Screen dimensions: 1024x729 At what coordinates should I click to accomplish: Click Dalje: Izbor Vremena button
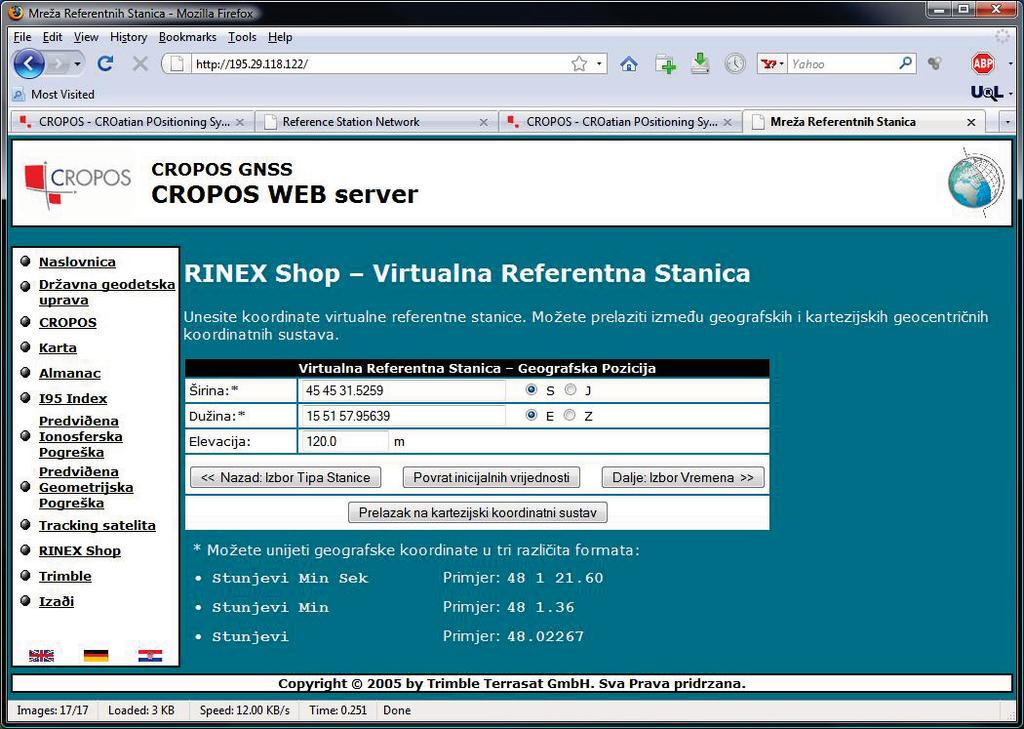pyautogui.click(x=683, y=478)
